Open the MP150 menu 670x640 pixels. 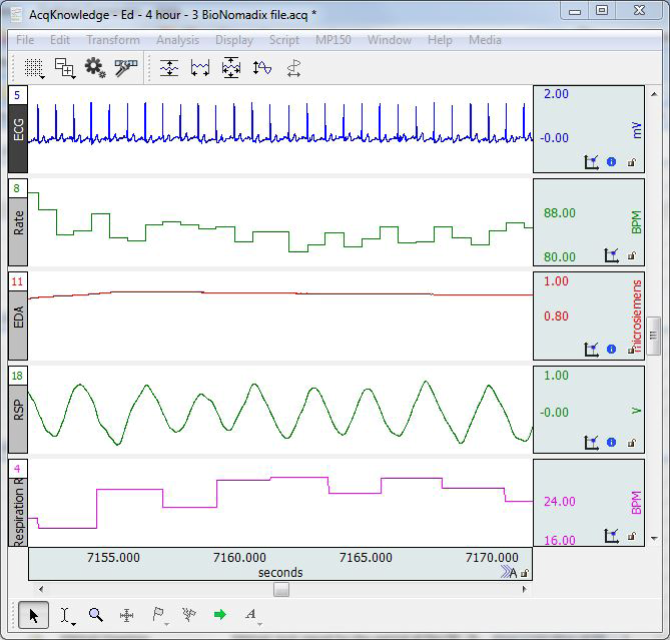pos(333,40)
